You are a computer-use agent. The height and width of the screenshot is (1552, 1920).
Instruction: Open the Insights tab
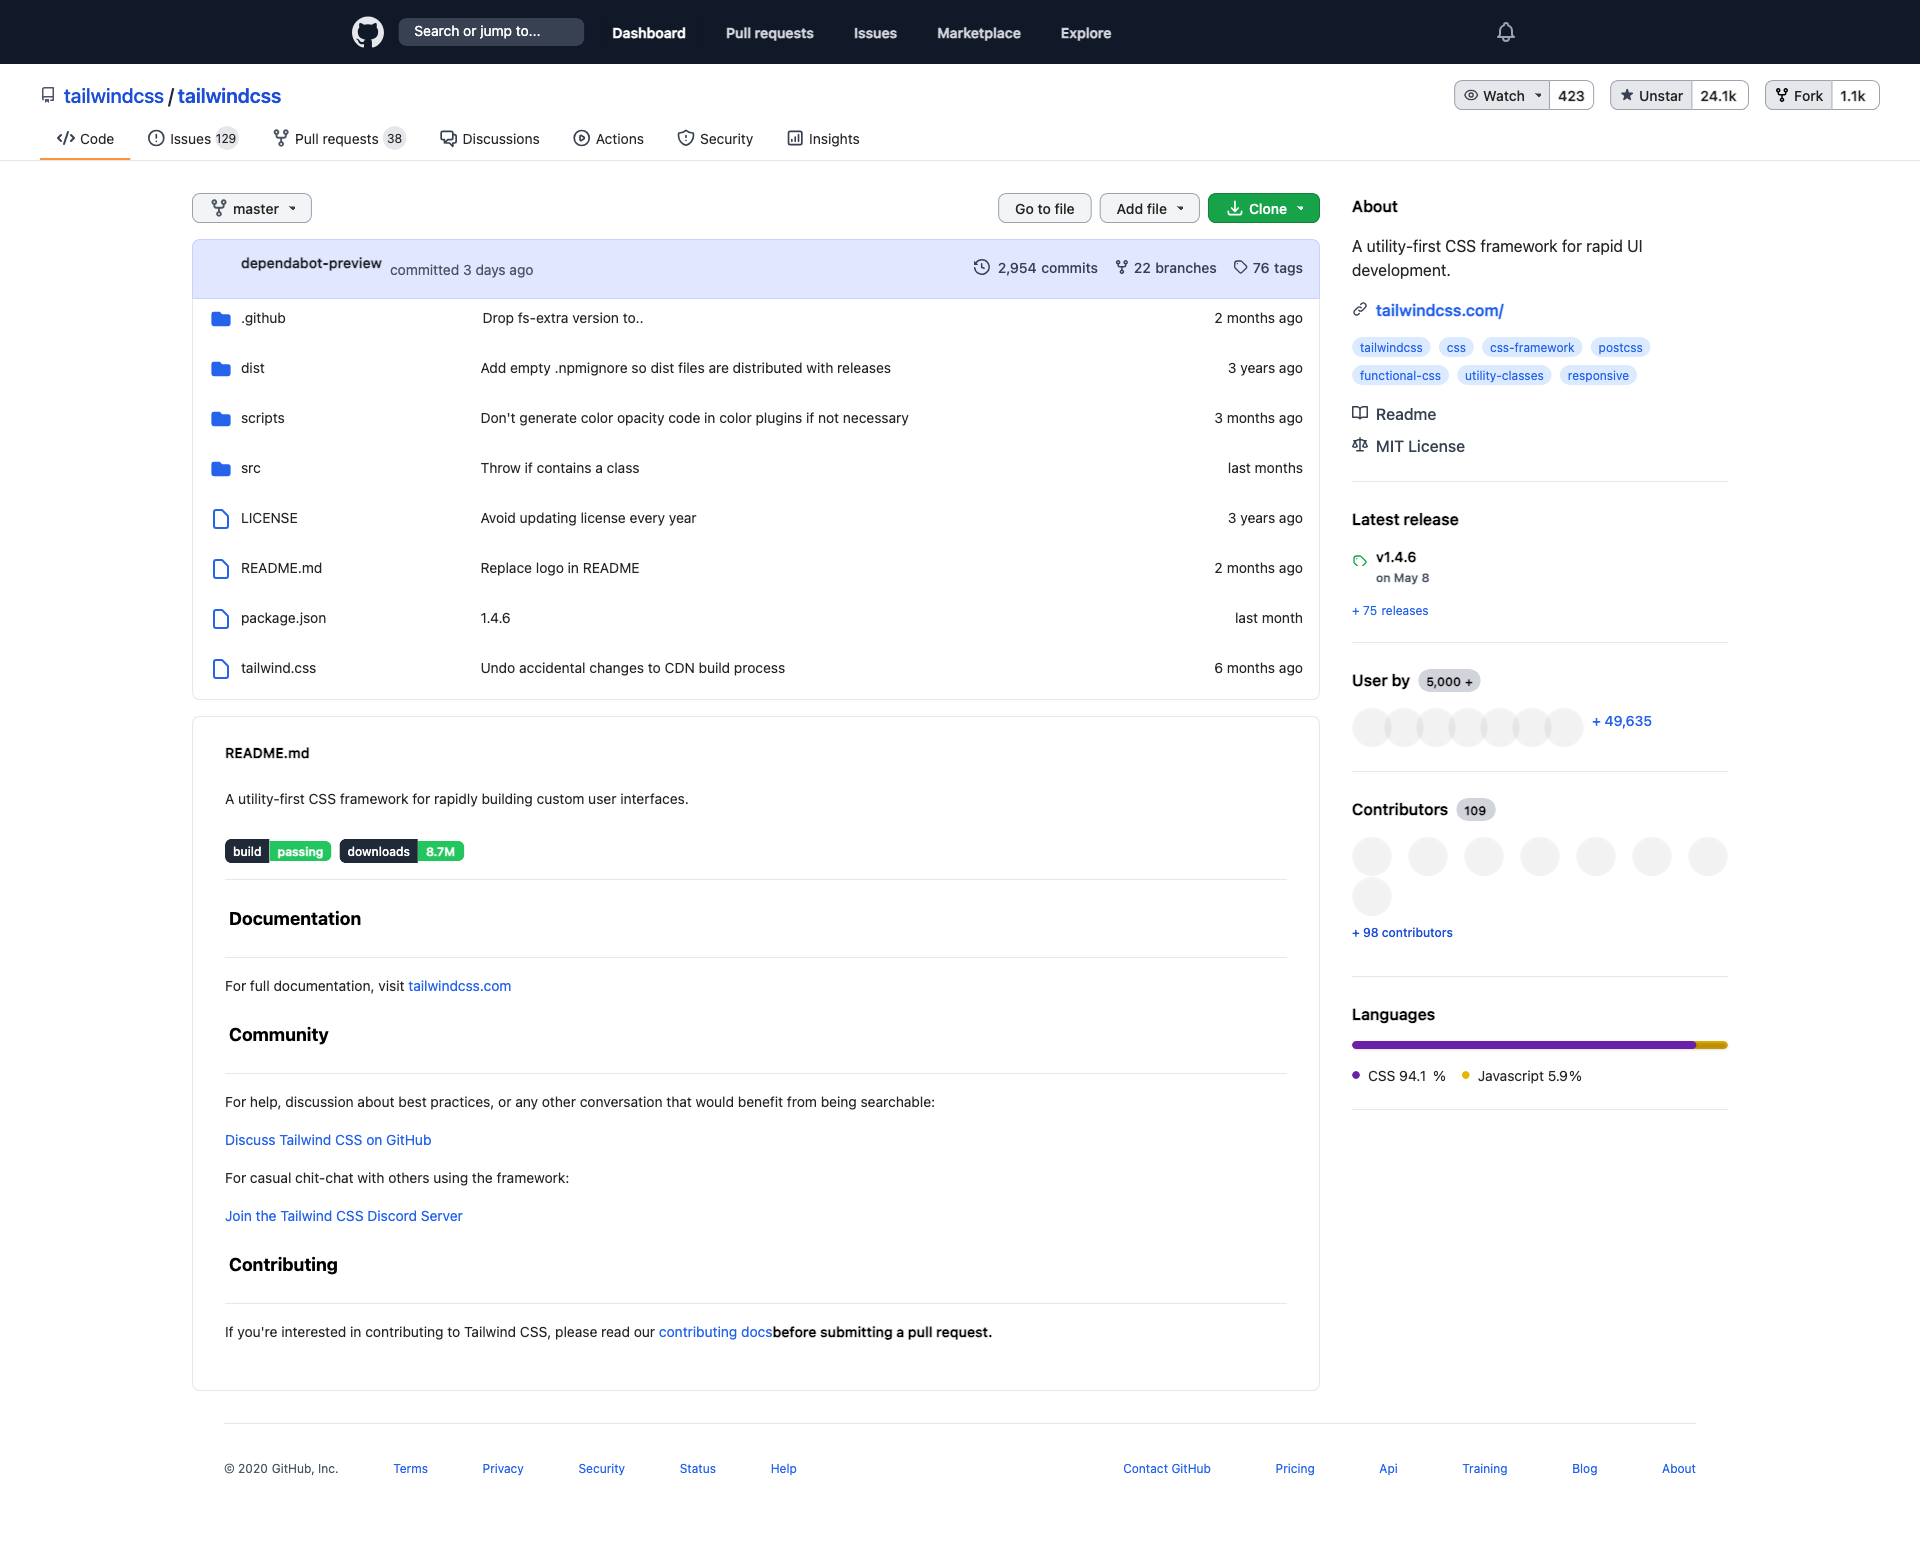click(x=823, y=139)
